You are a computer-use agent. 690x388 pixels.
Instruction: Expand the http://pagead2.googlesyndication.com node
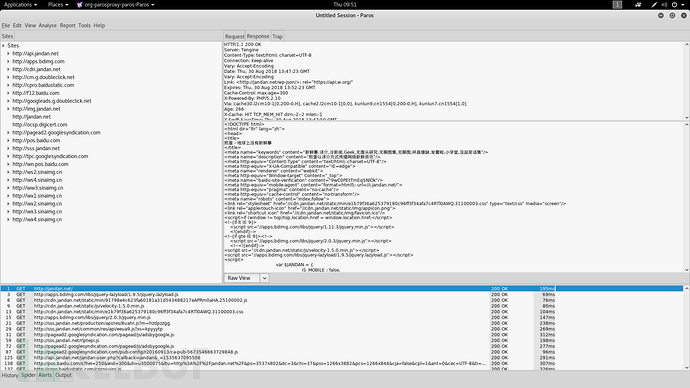[x=8, y=133]
